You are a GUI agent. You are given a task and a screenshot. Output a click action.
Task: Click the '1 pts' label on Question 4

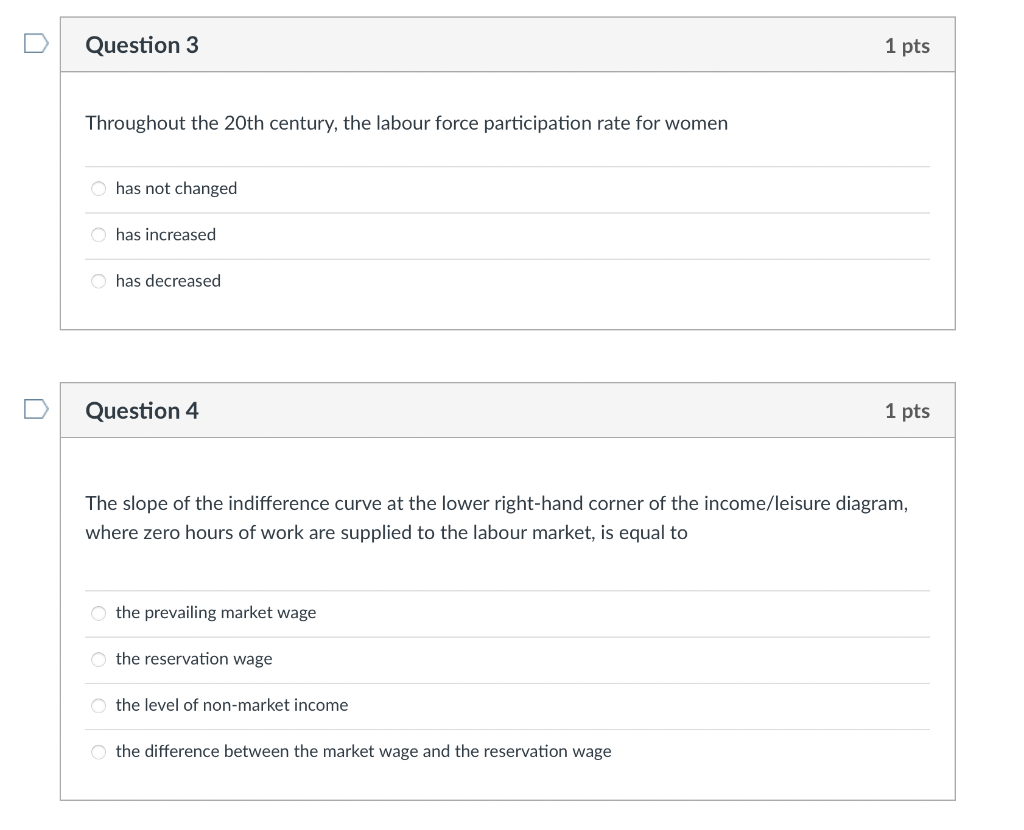point(907,410)
